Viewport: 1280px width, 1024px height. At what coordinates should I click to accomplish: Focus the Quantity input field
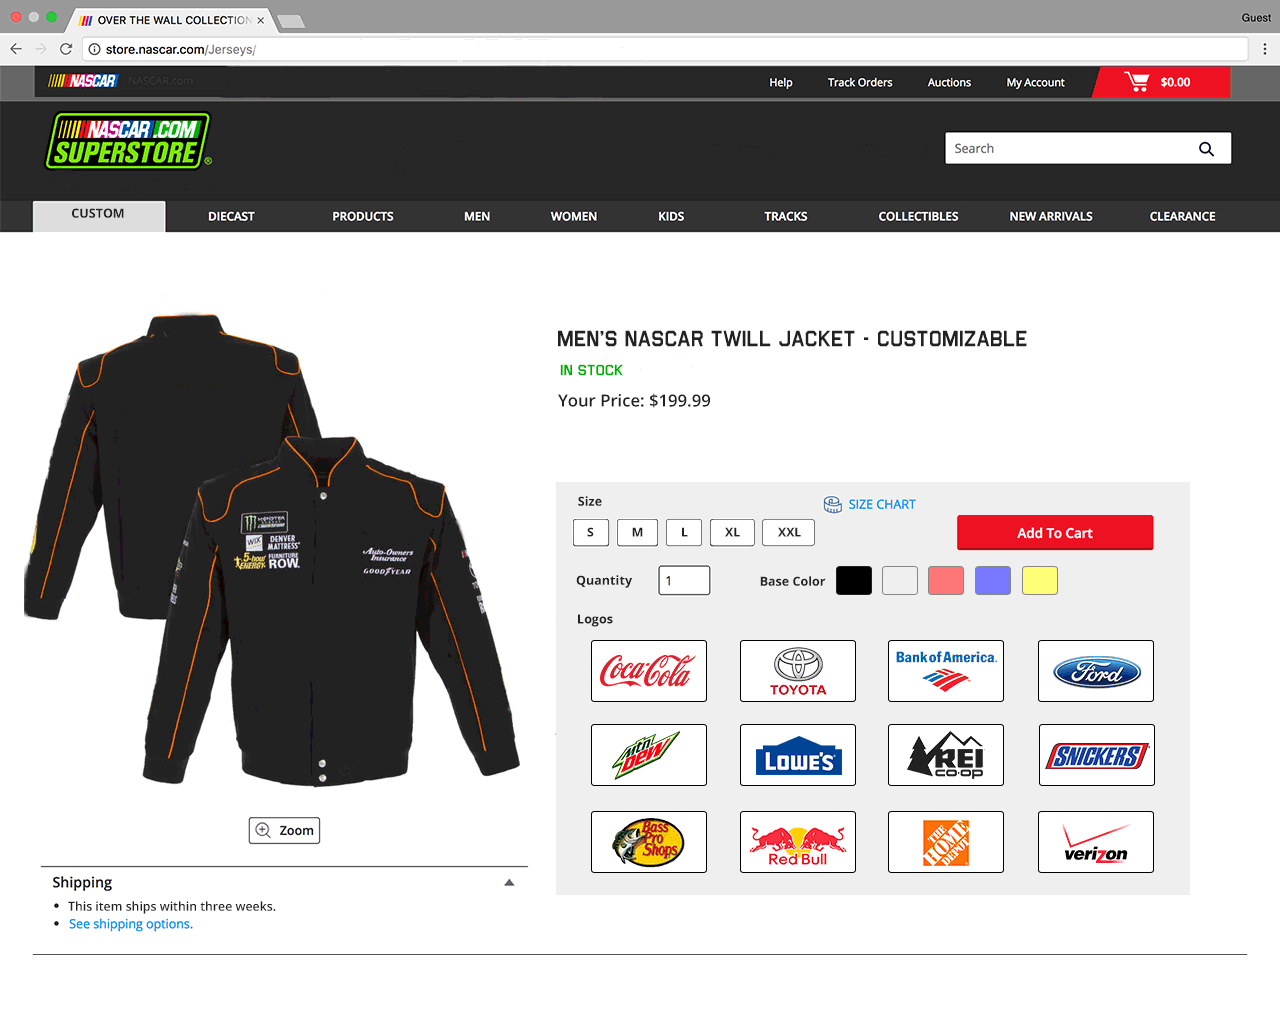coord(684,580)
